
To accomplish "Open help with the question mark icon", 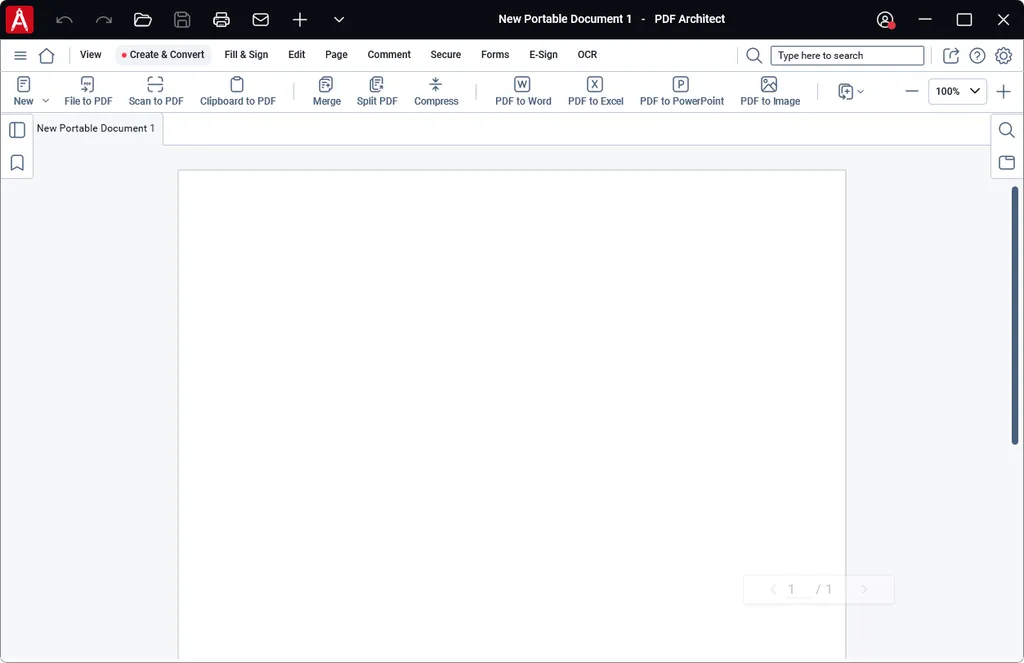I will (977, 56).
